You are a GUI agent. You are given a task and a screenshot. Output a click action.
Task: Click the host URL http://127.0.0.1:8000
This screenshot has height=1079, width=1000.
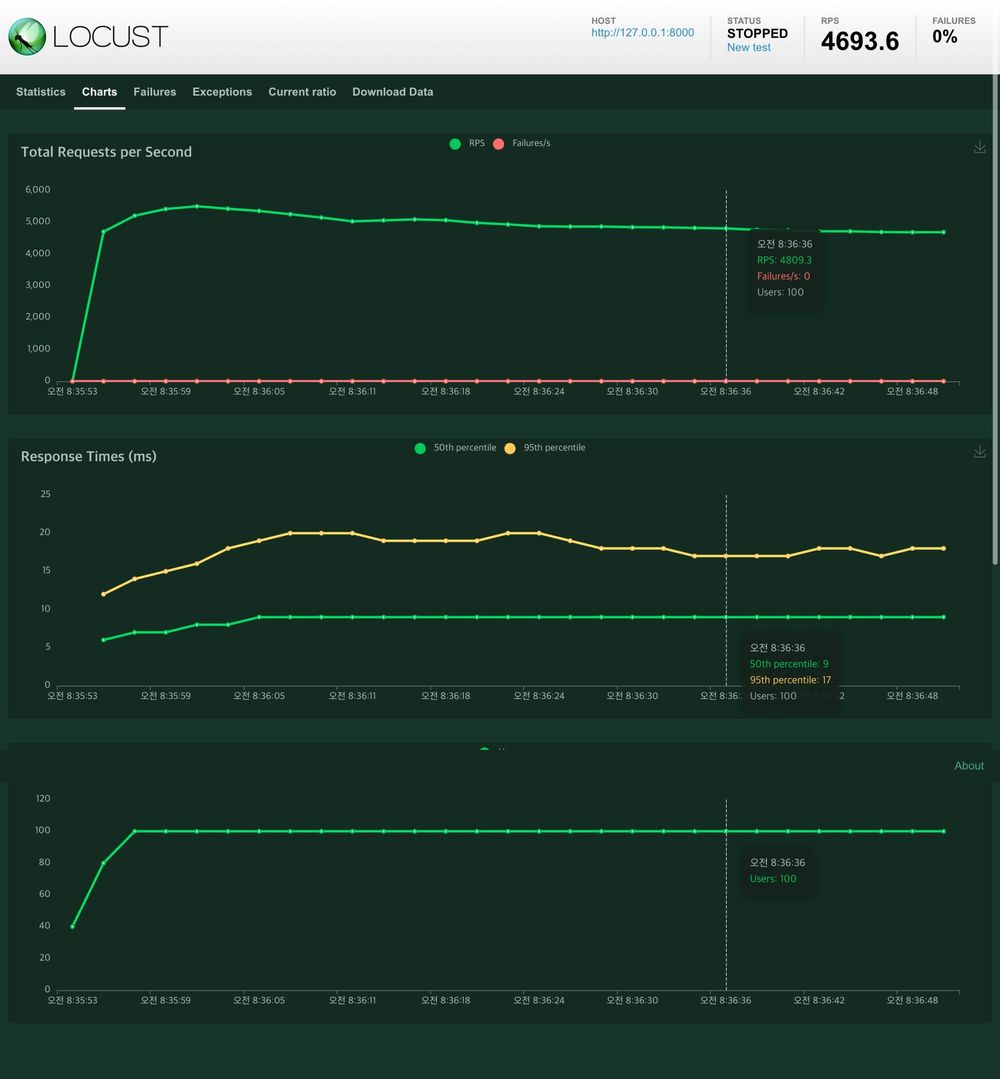coord(642,32)
